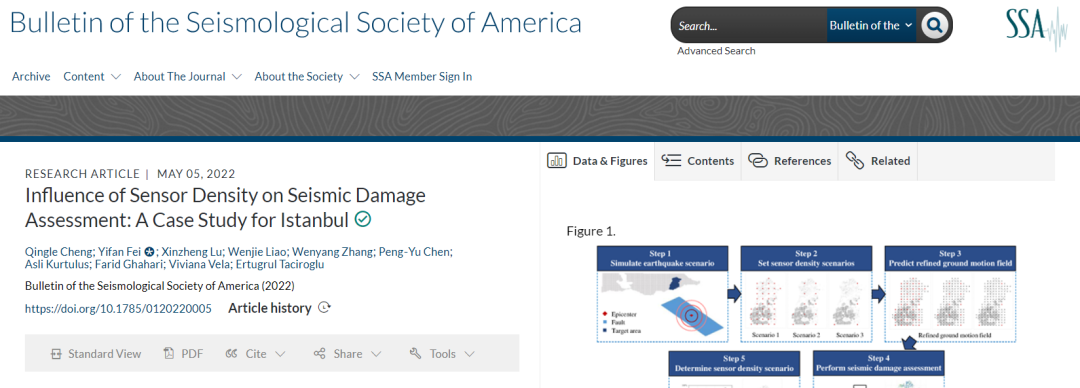
Task: Open the Data & Figures tab
Action: pos(597,161)
